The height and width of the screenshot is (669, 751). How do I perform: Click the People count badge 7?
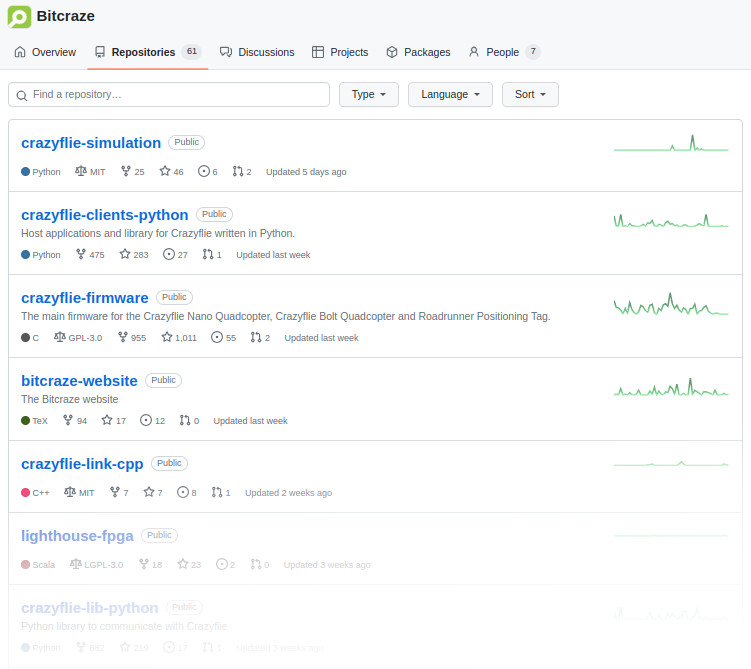[x=533, y=51]
